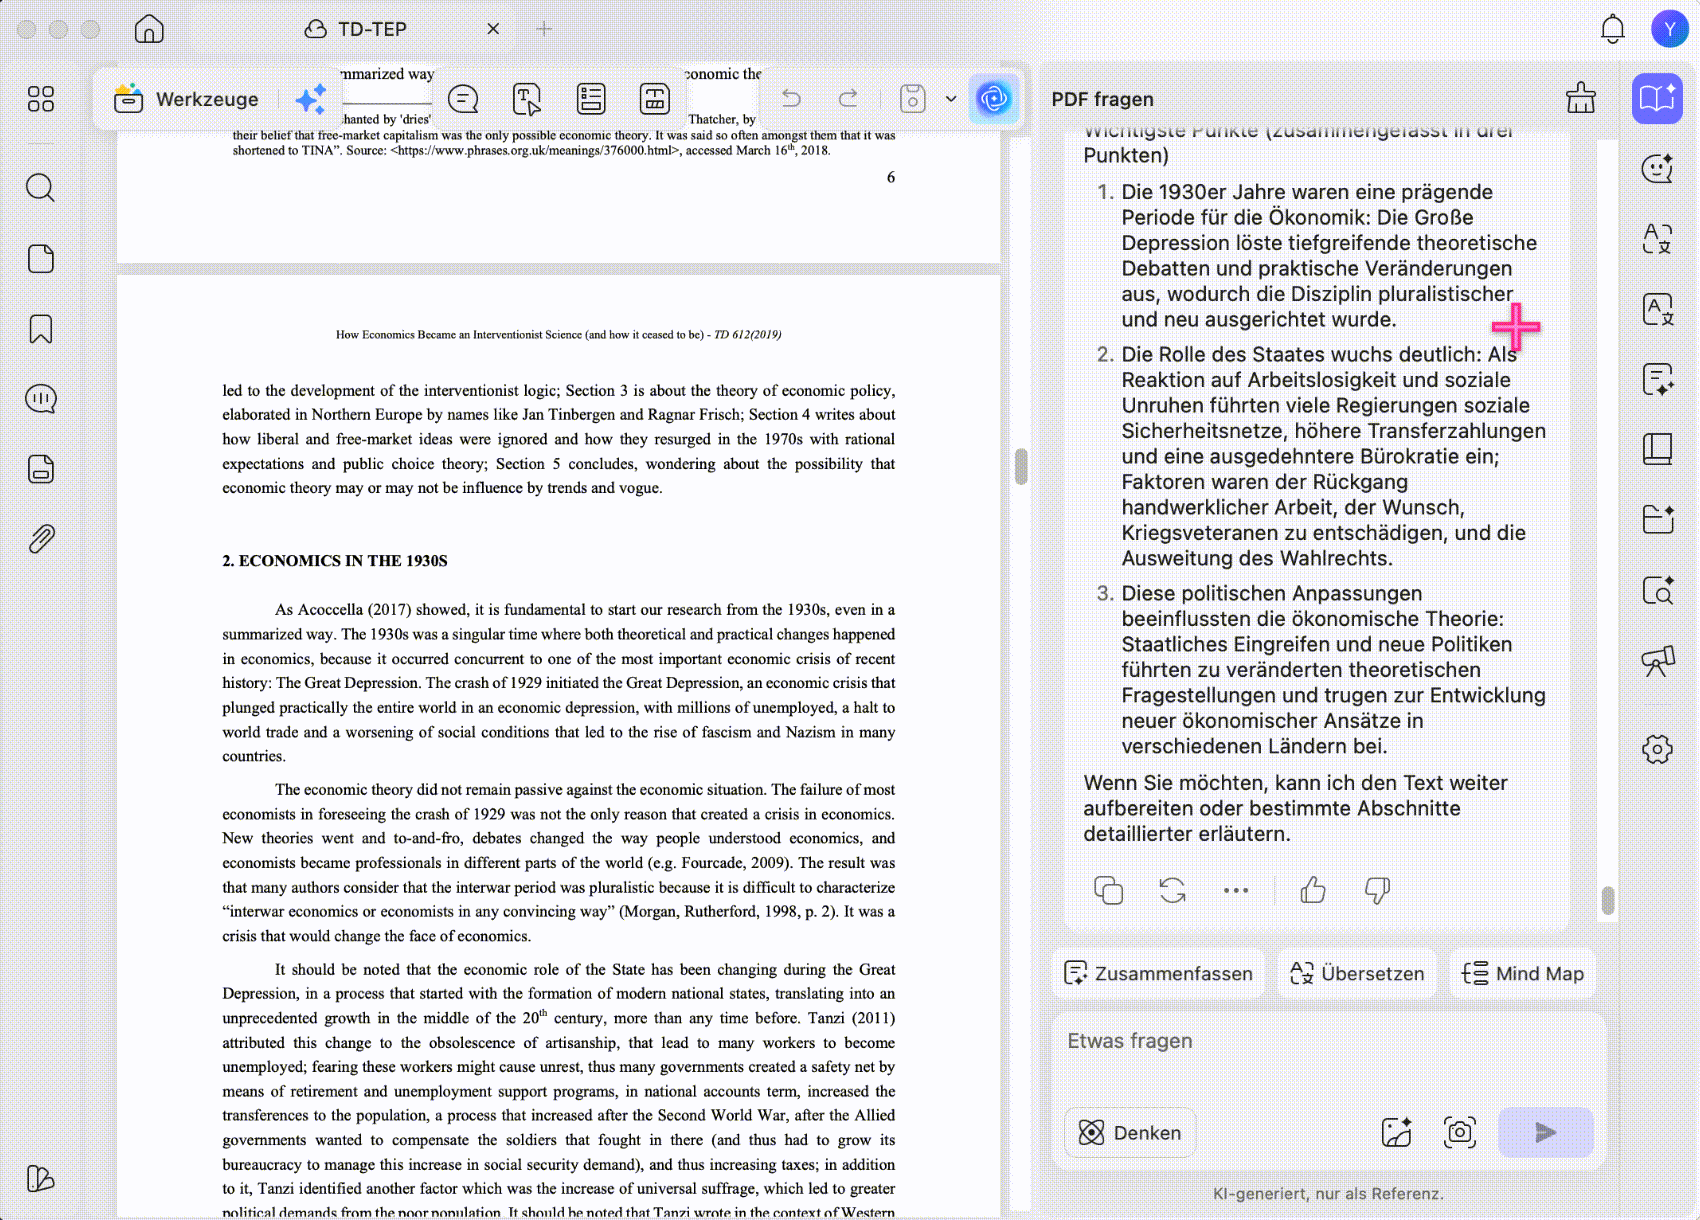Redo the last action
The width and height of the screenshot is (1700, 1220).
coord(848,98)
